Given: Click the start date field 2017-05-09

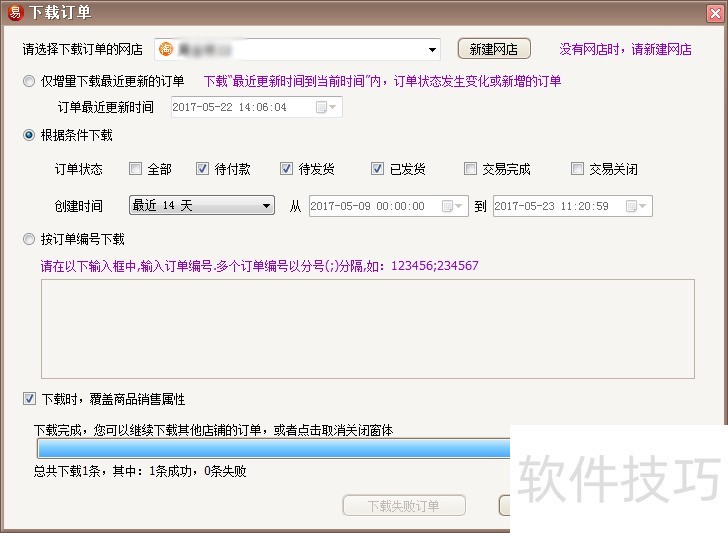Looking at the screenshot, I should [x=389, y=206].
